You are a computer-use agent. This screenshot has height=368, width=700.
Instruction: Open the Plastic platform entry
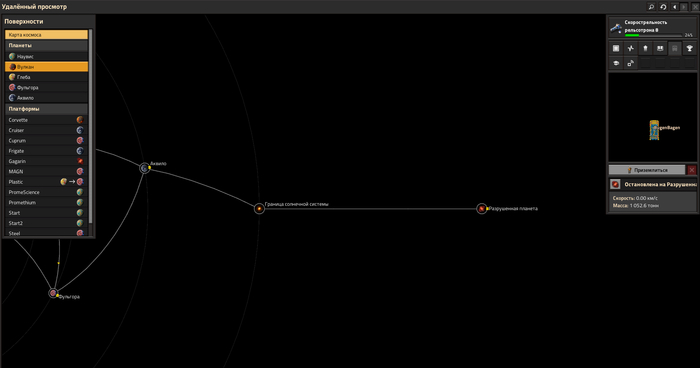tap(46, 182)
